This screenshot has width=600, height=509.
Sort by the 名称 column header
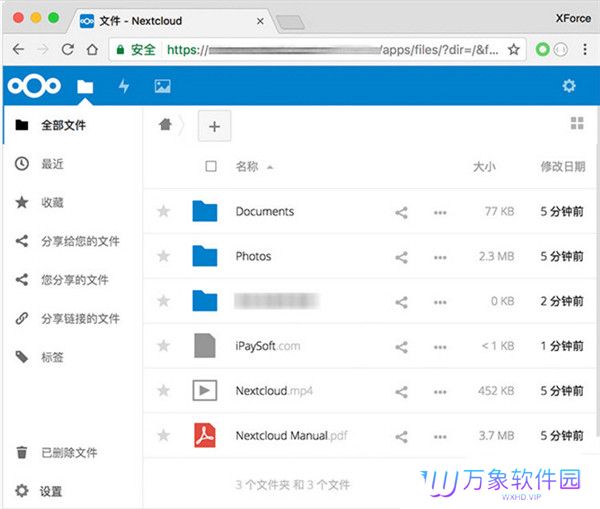(247, 166)
